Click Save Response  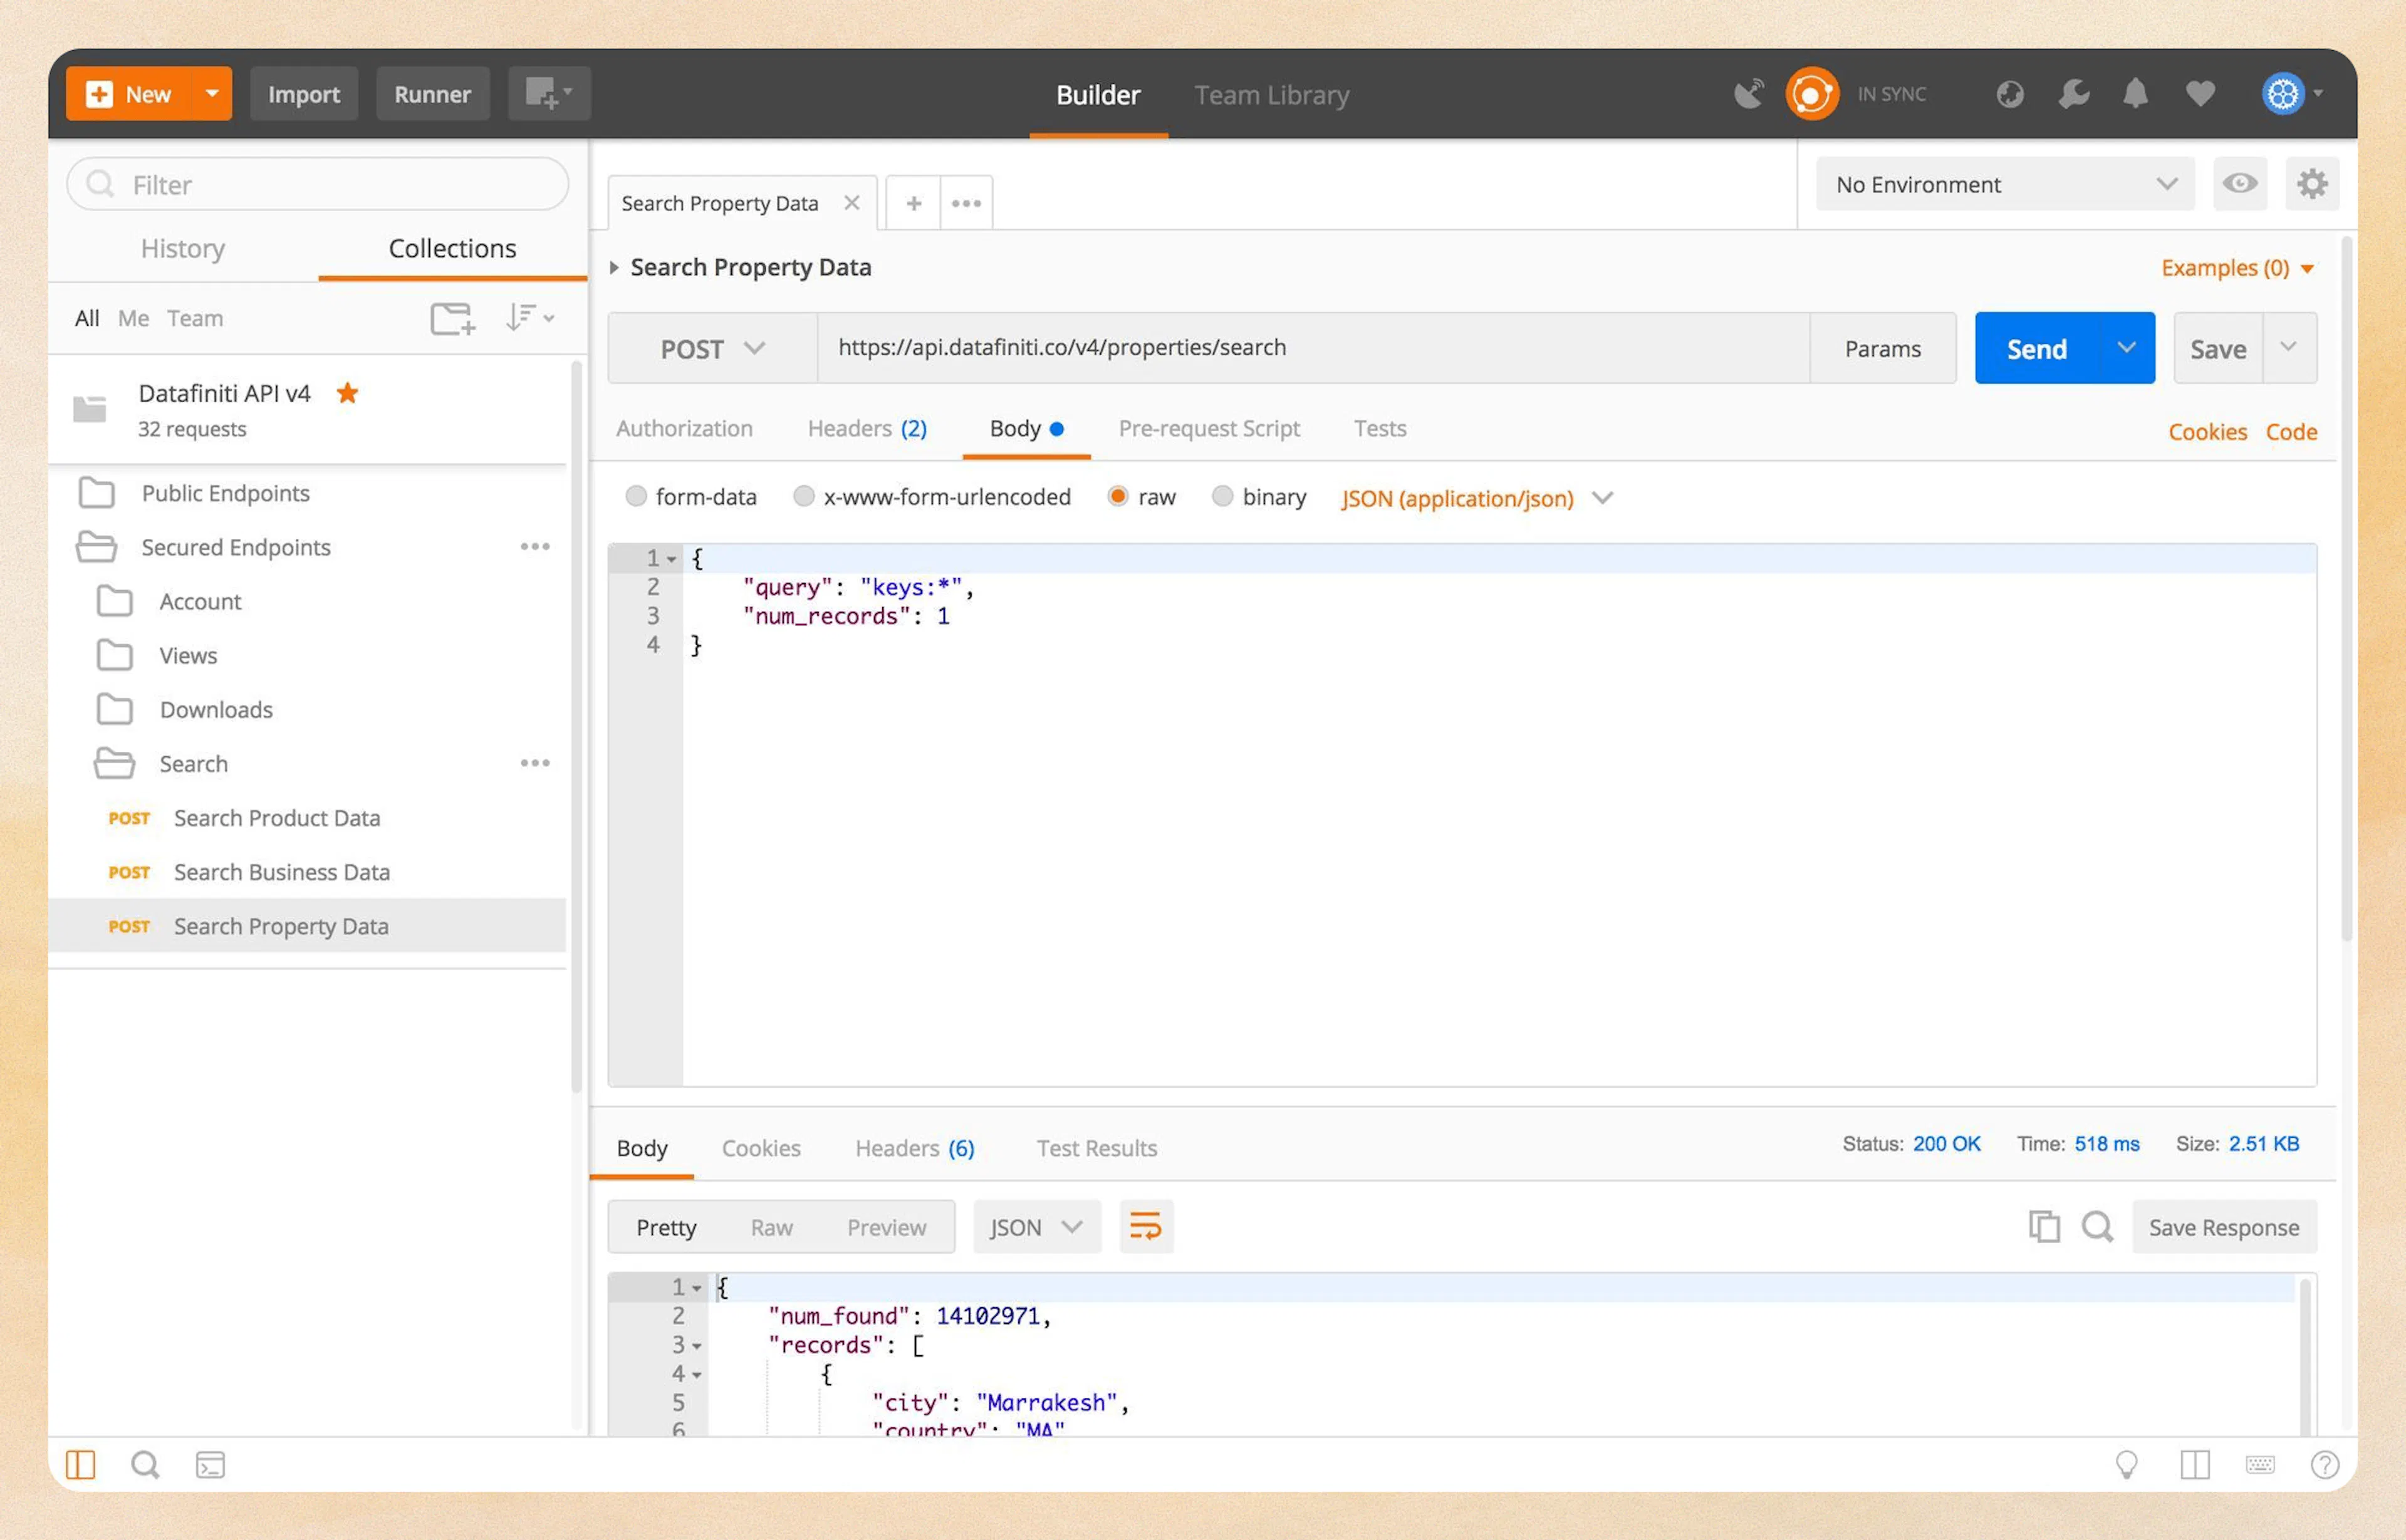pyautogui.click(x=2224, y=1227)
